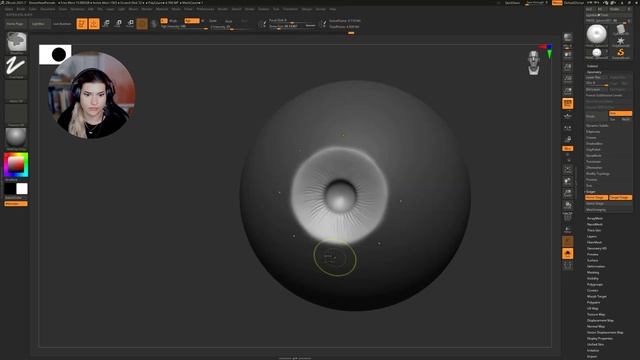Viewport: 640px width, 360px height.
Task: Collapse the Geometry subpalette
Action: tap(594, 72)
